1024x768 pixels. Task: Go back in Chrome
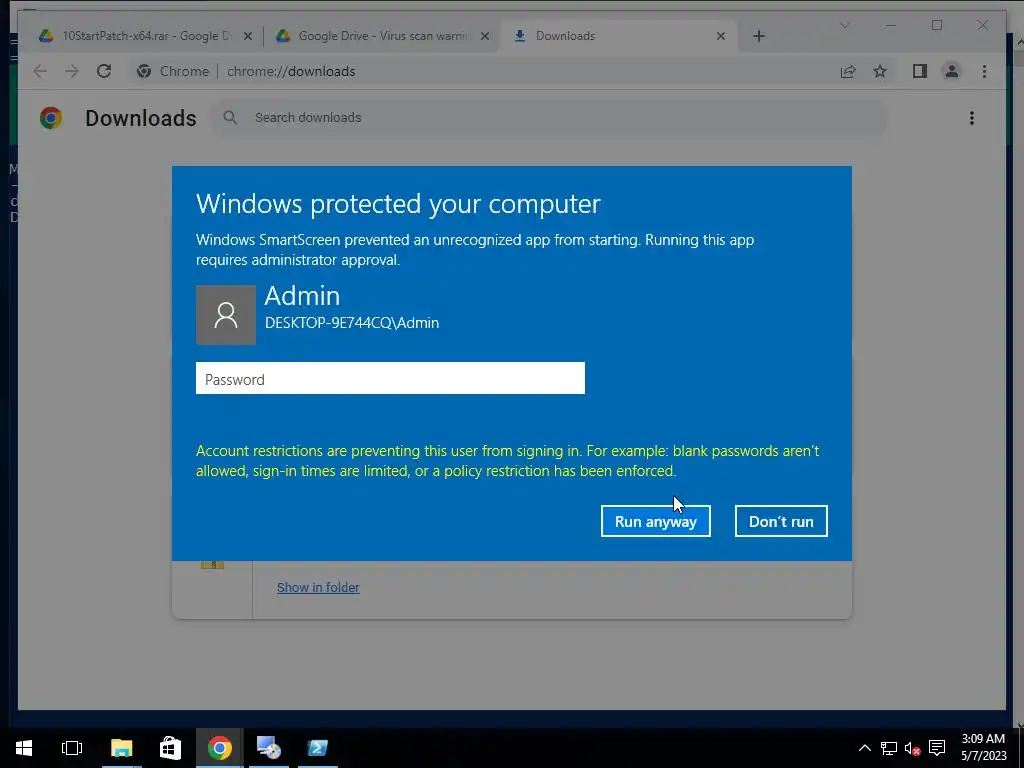coord(40,71)
